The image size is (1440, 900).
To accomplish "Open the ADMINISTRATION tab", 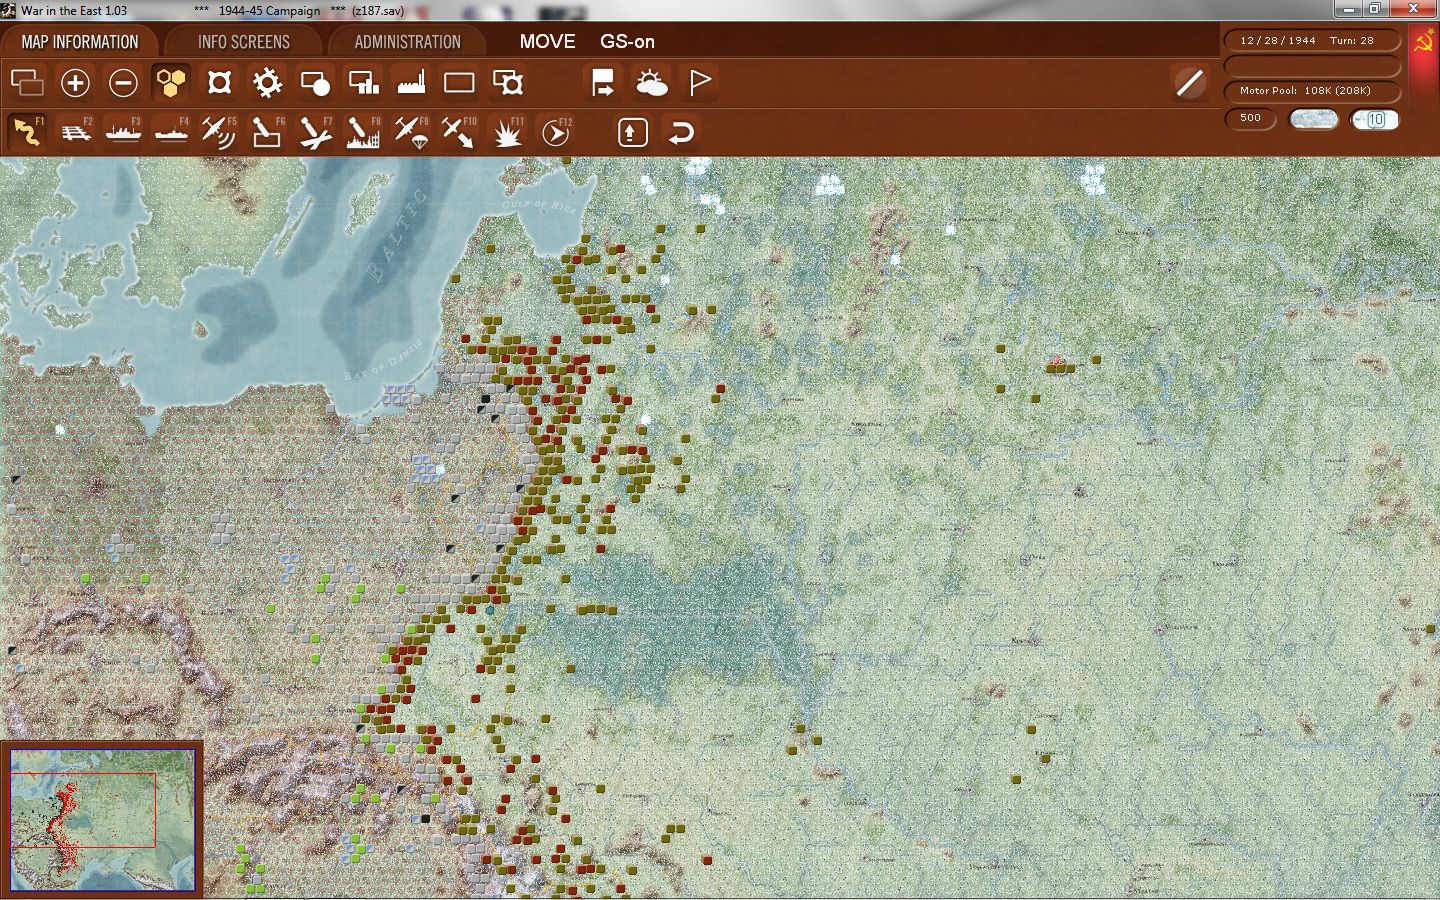I will pos(407,42).
